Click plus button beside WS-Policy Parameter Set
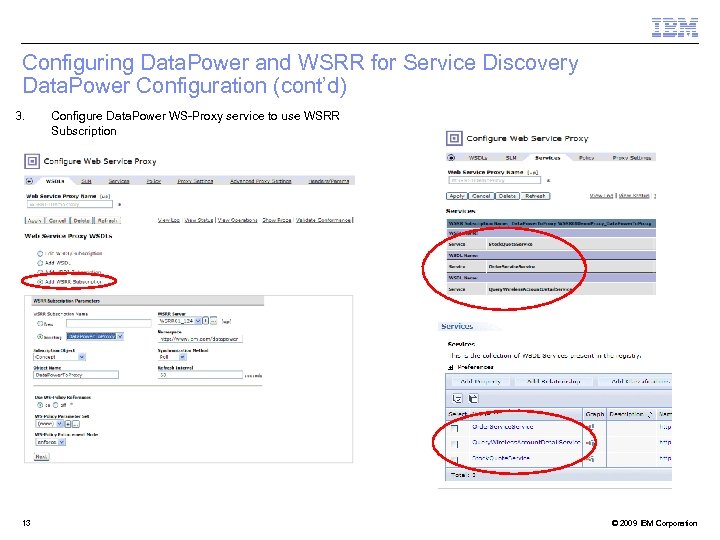This screenshot has height=540, width=720. pyautogui.click(x=68, y=424)
